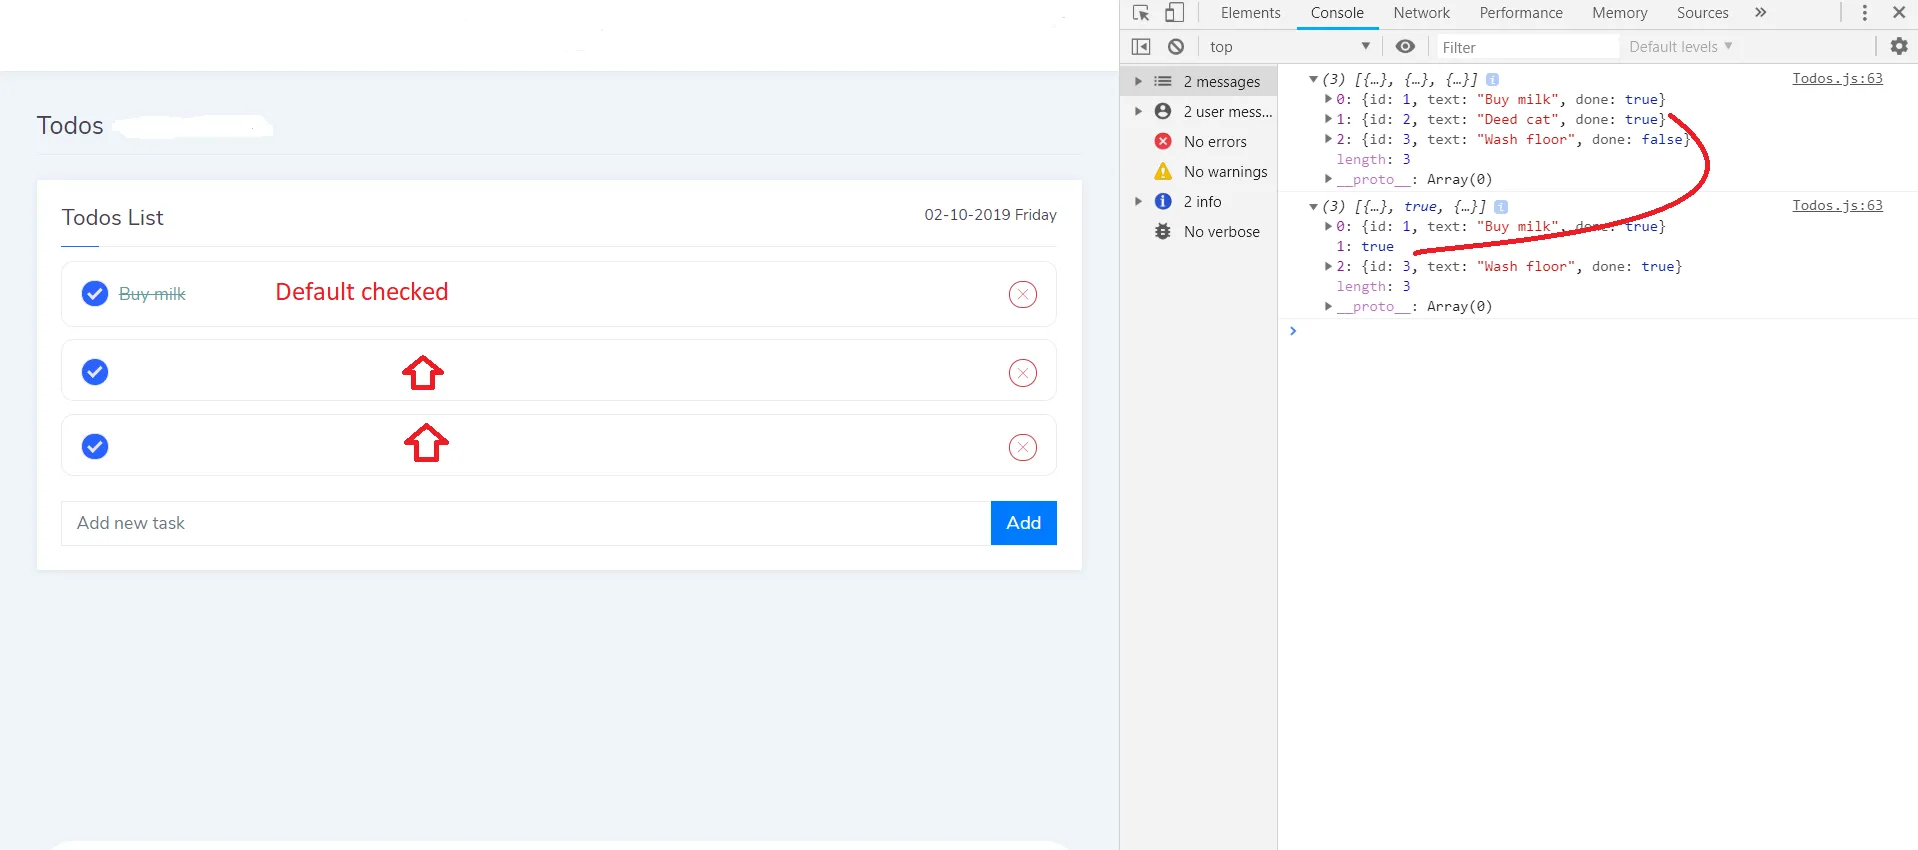This screenshot has height=850, width=1918.
Task: Click the No warnings label
Action: pos(1225,172)
